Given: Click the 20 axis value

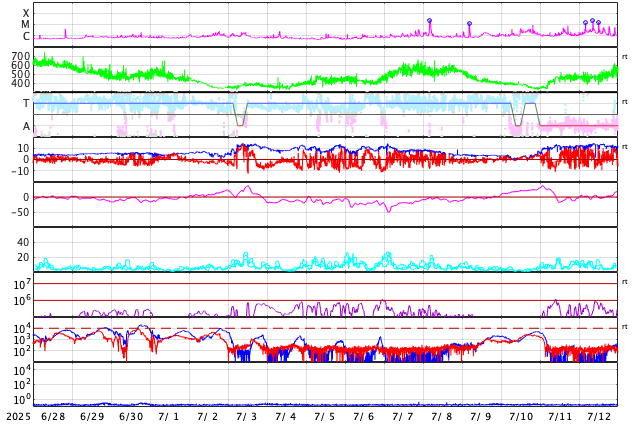Looking at the screenshot, I should pyautogui.click(x=23, y=257).
